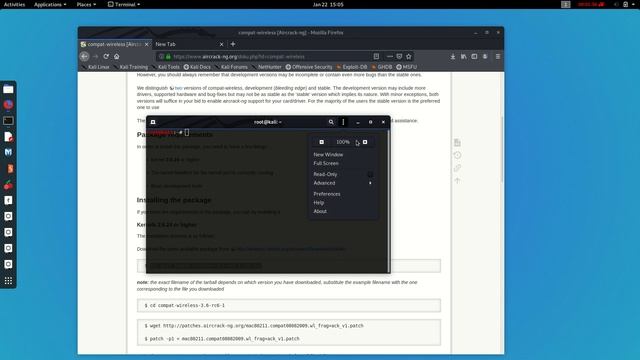Launch Firefox from the dock
640x360 pixels.
(8, 104)
